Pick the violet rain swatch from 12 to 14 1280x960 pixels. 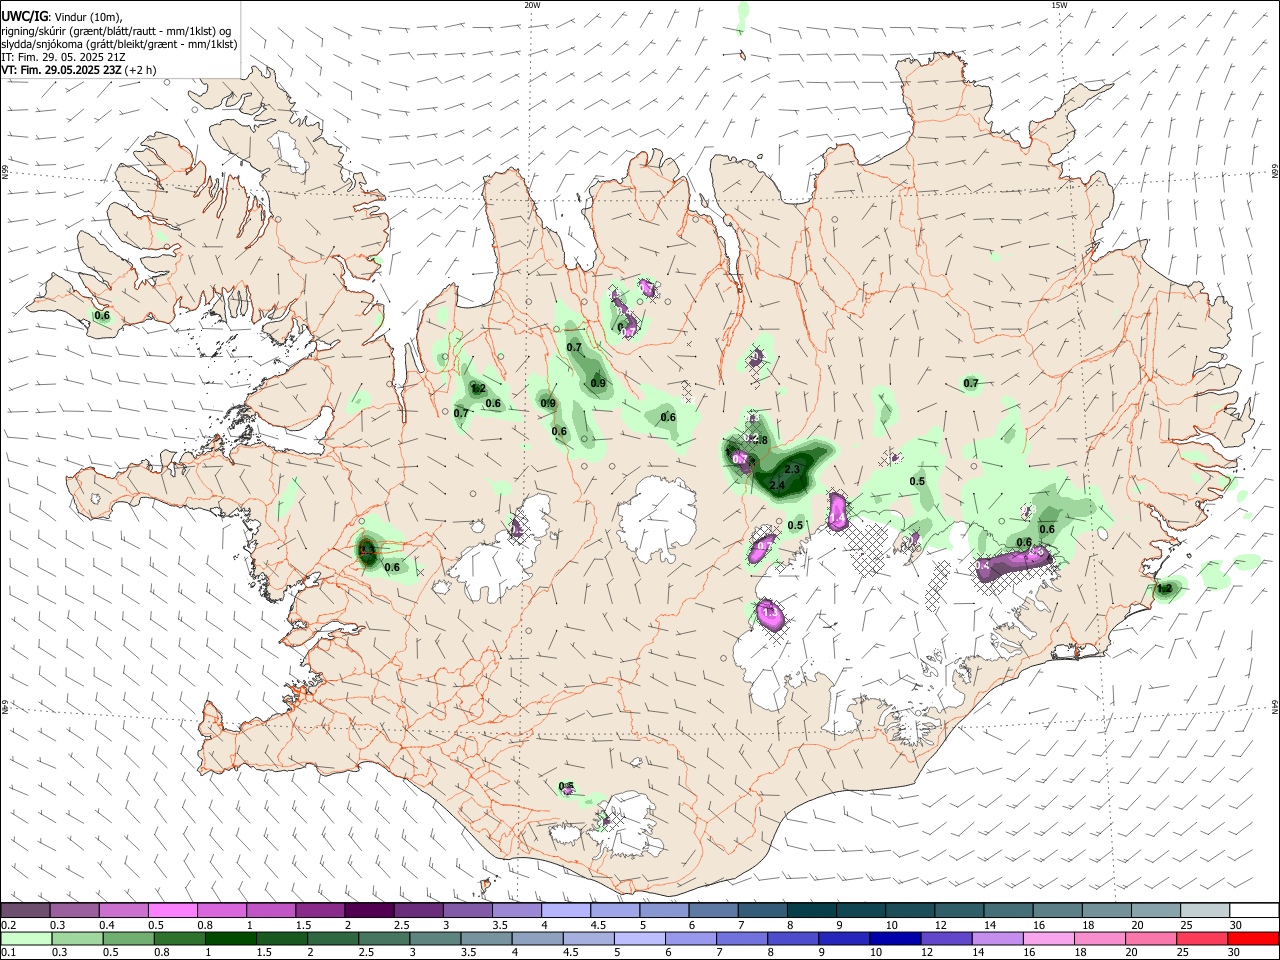(x=944, y=938)
